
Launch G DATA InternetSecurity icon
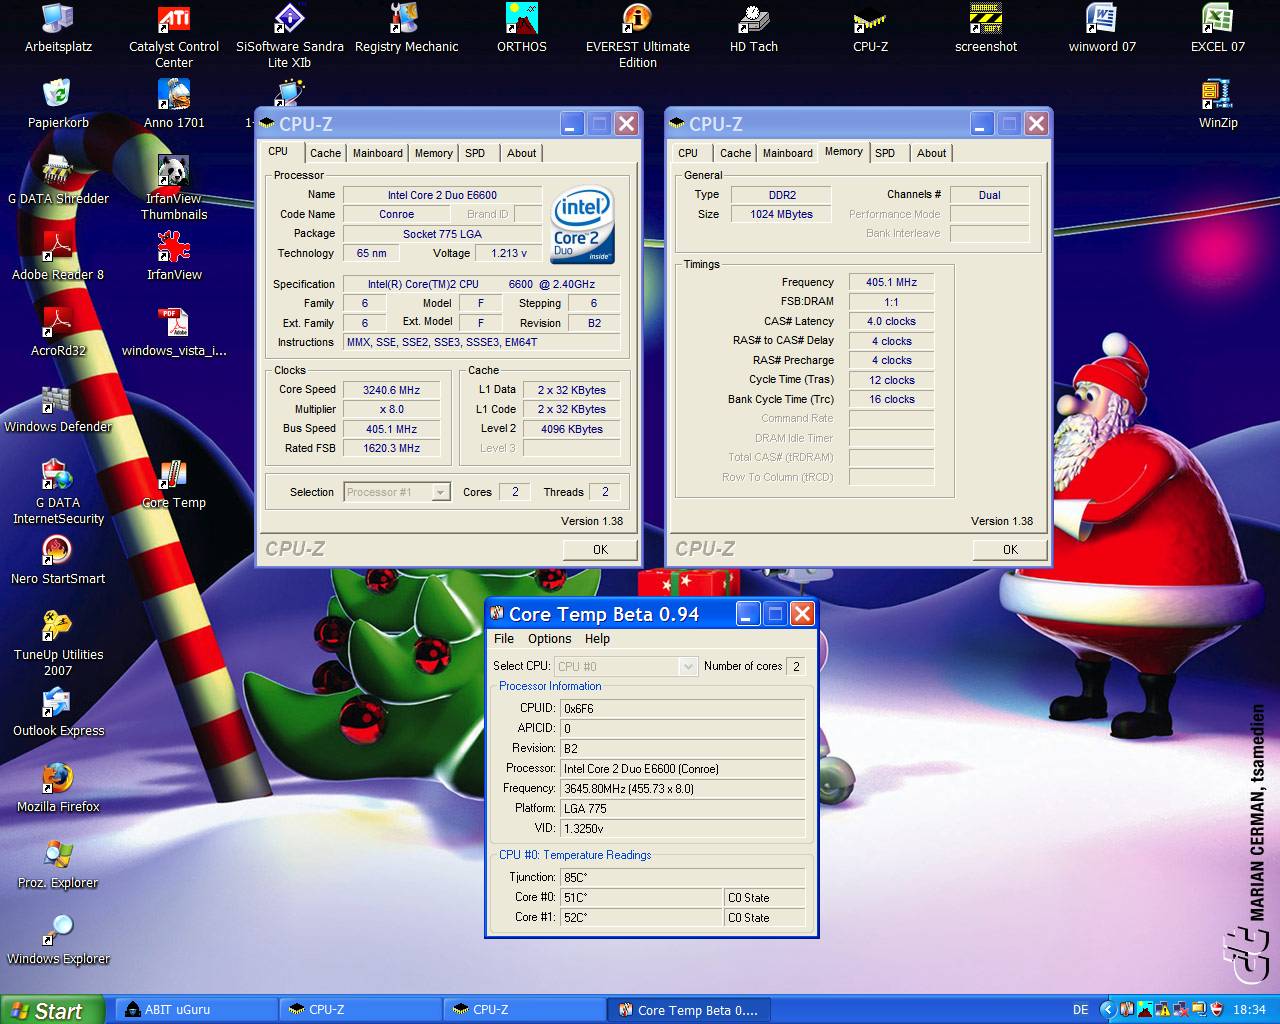pyautogui.click(x=58, y=492)
